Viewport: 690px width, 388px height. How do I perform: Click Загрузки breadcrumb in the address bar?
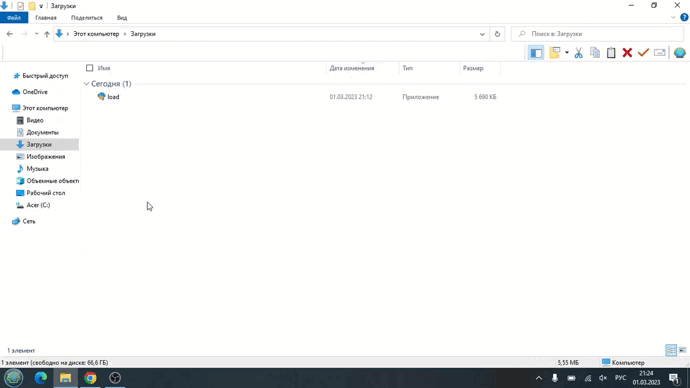click(143, 34)
